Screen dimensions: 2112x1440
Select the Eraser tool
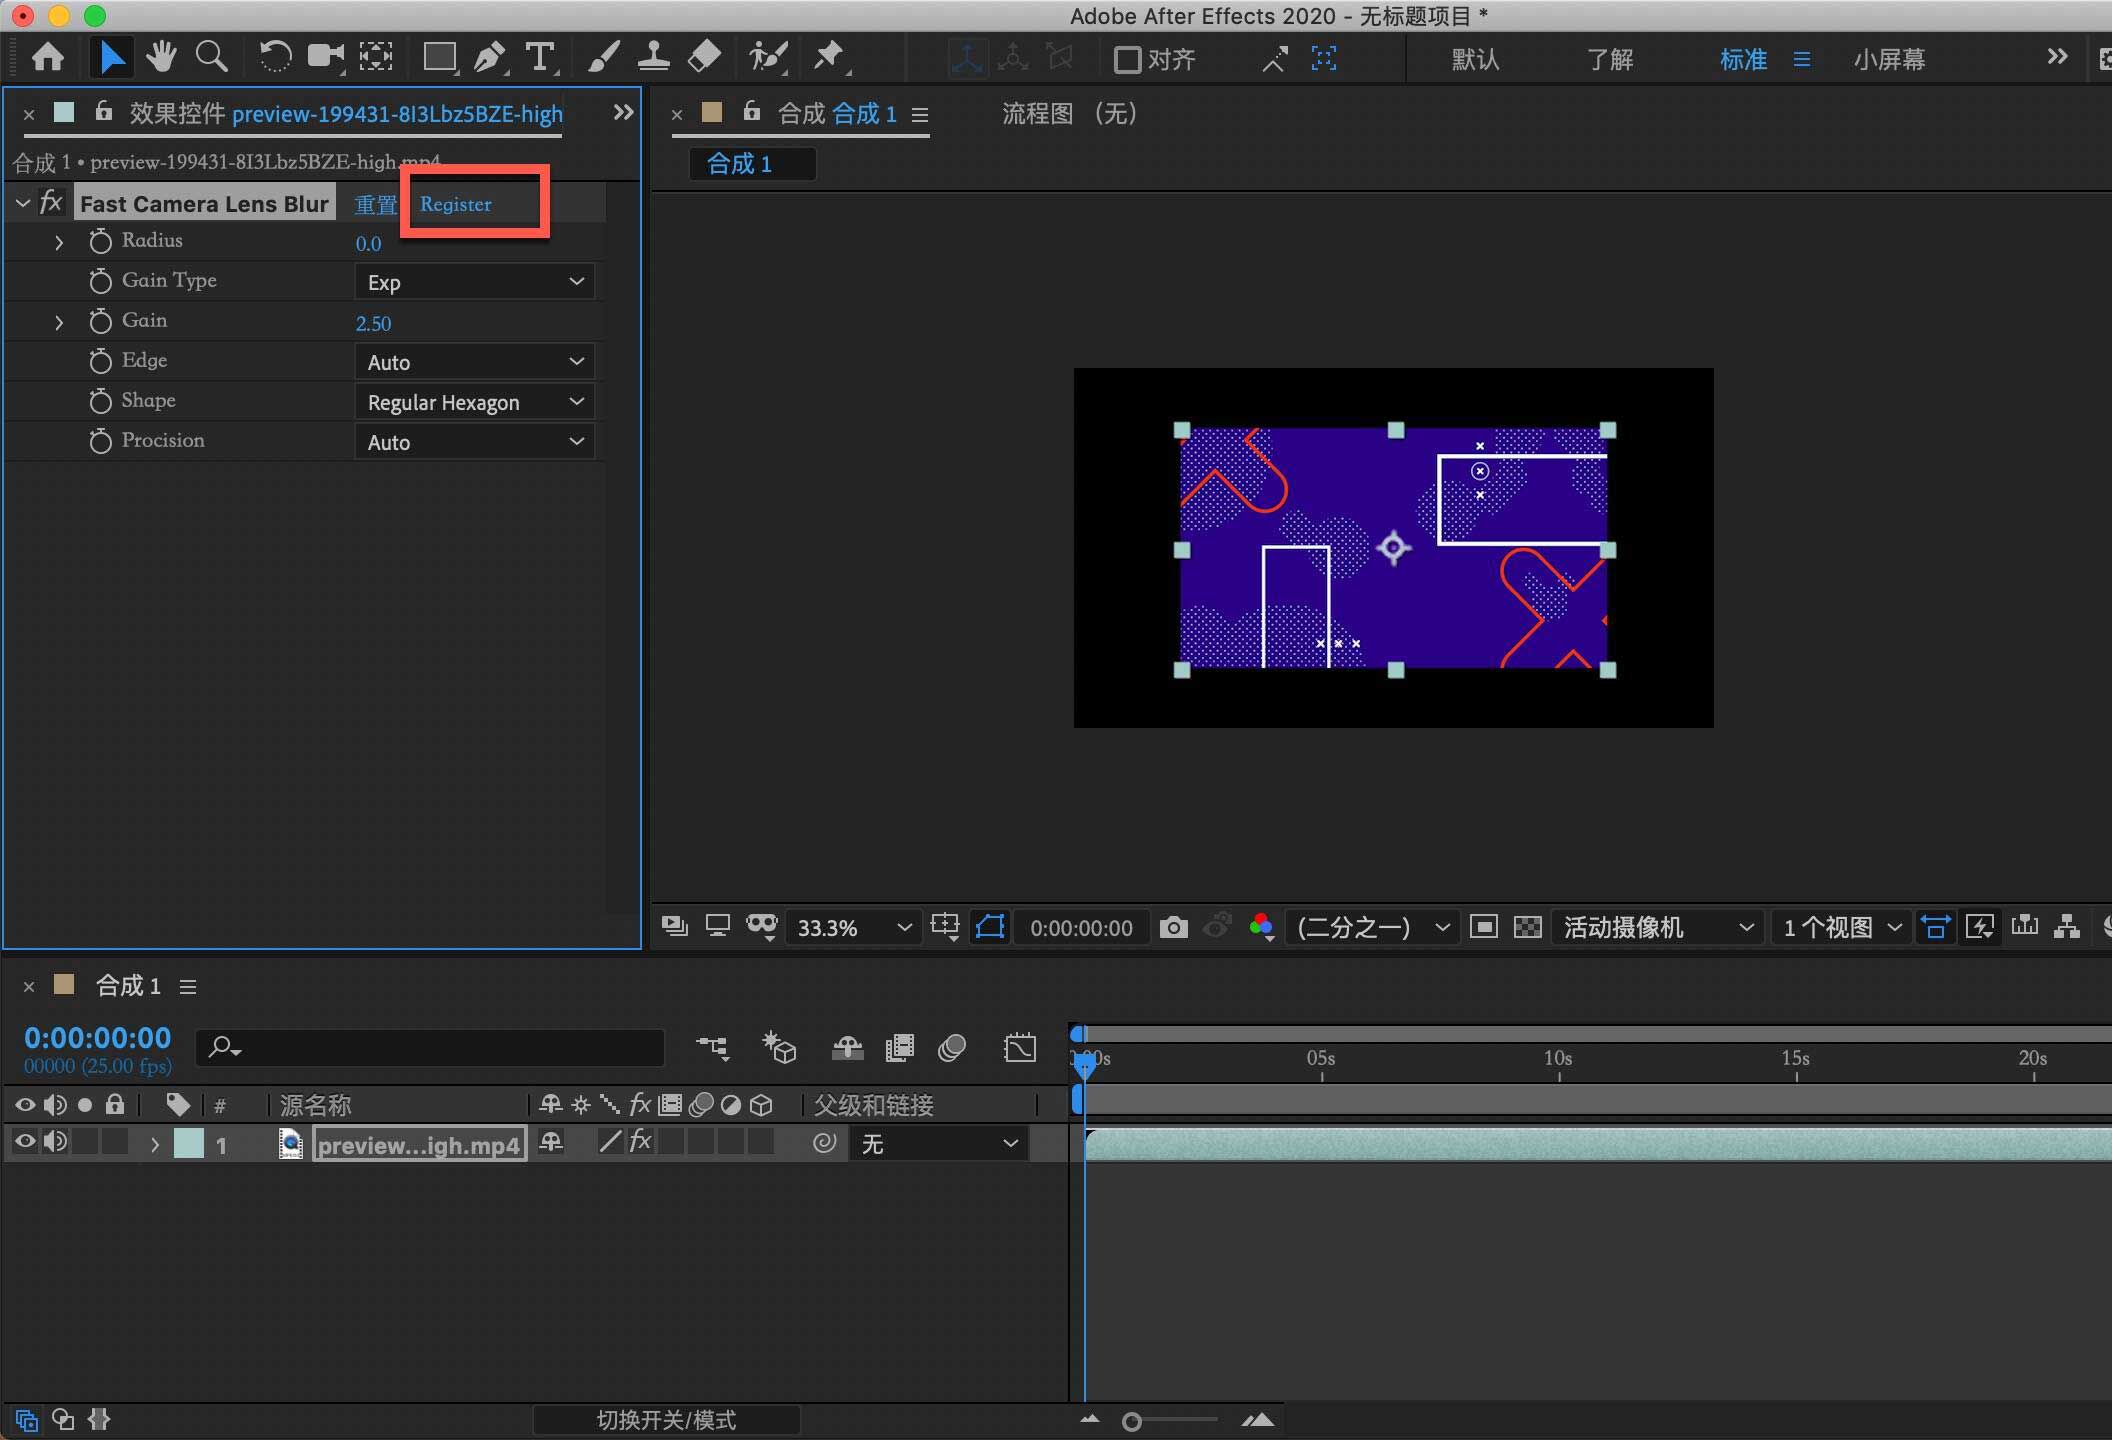click(704, 57)
